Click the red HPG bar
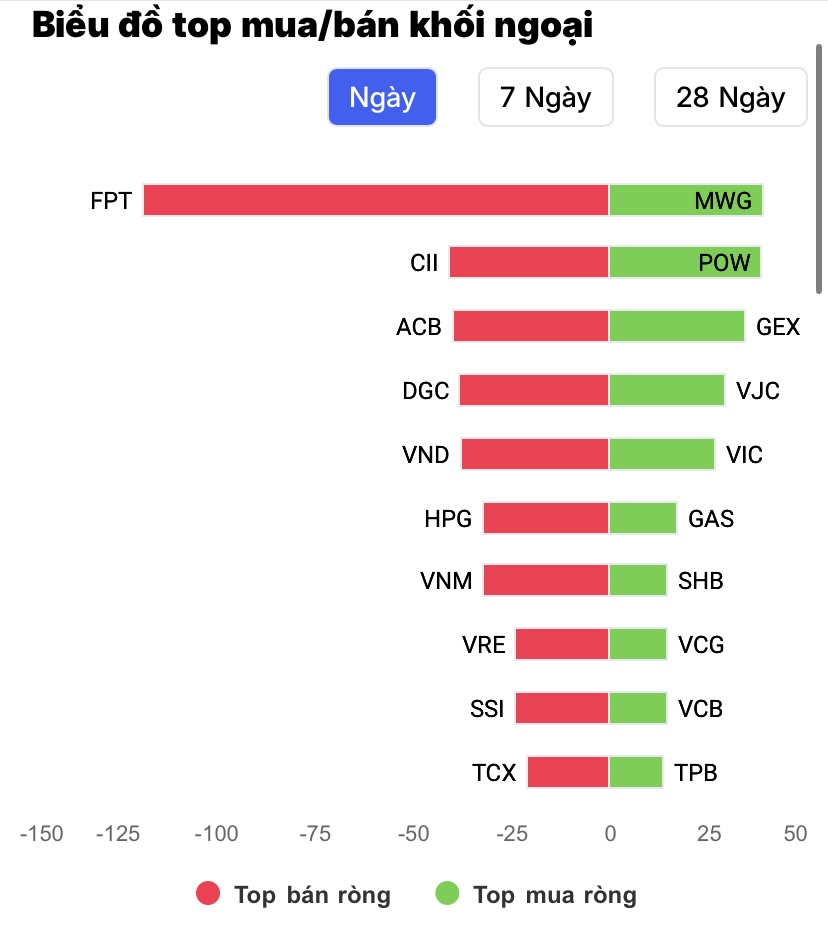The height and width of the screenshot is (937, 828). [546, 518]
